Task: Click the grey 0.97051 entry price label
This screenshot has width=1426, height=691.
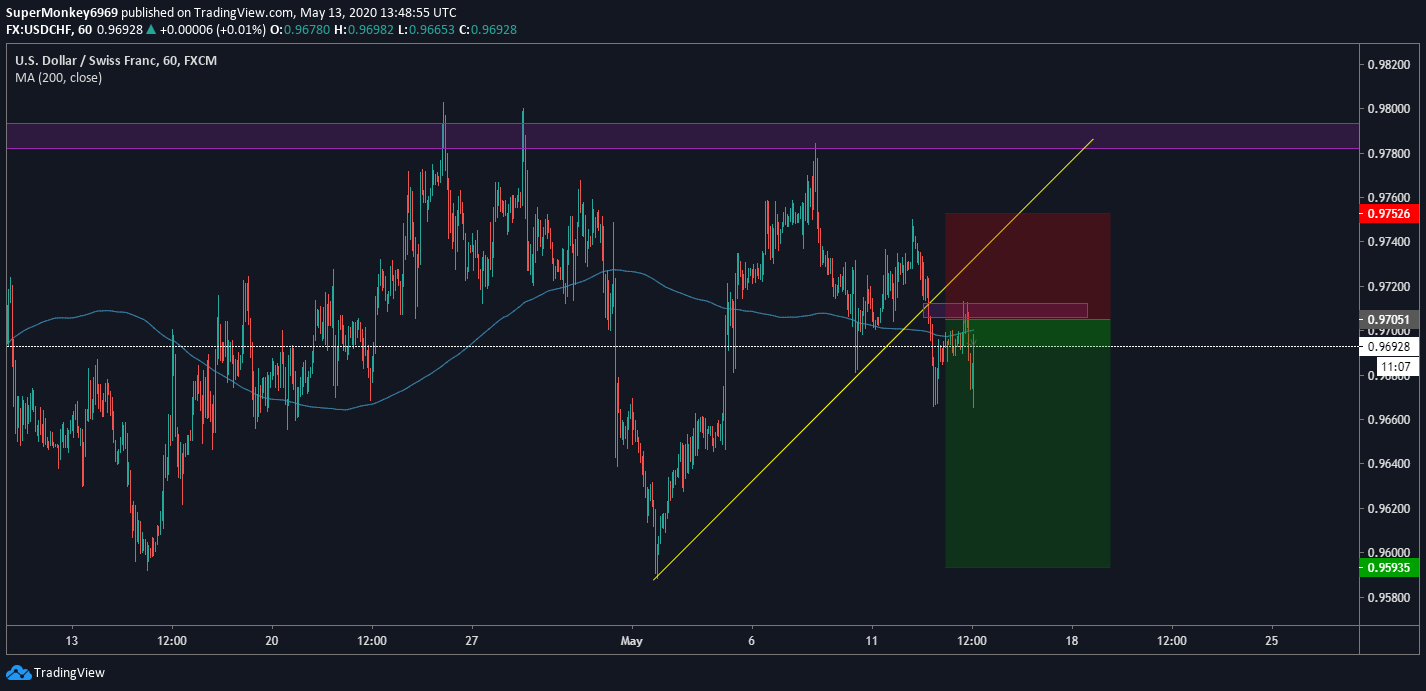Action: (1389, 320)
